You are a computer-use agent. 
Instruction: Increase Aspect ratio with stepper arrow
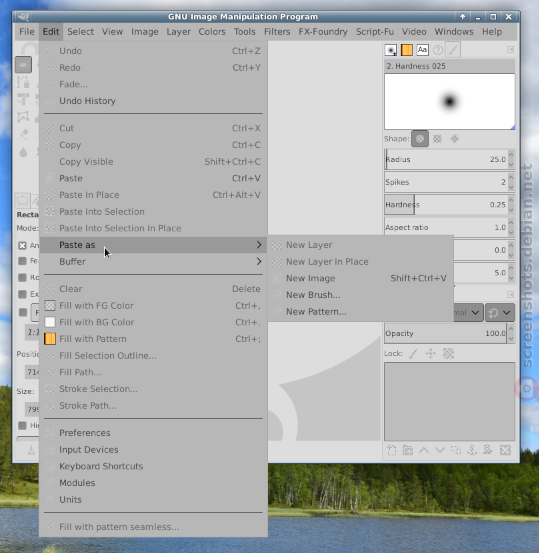click(x=511, y=223)
